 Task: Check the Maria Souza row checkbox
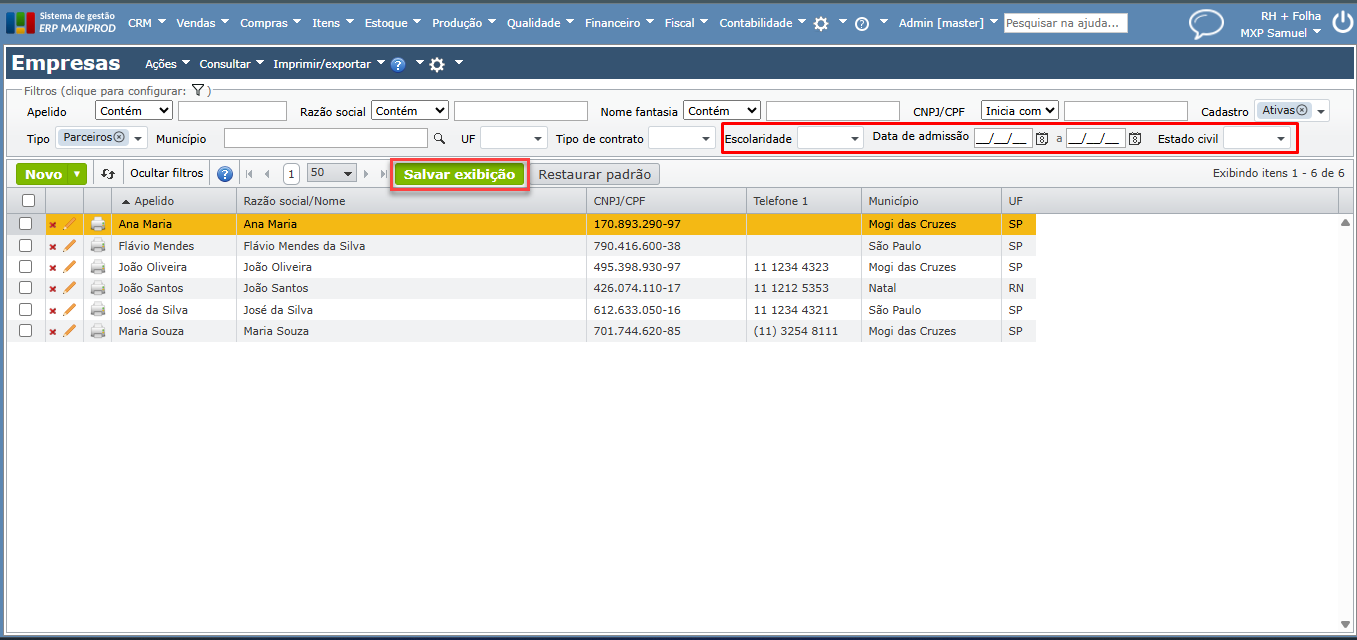click(26, 331)
